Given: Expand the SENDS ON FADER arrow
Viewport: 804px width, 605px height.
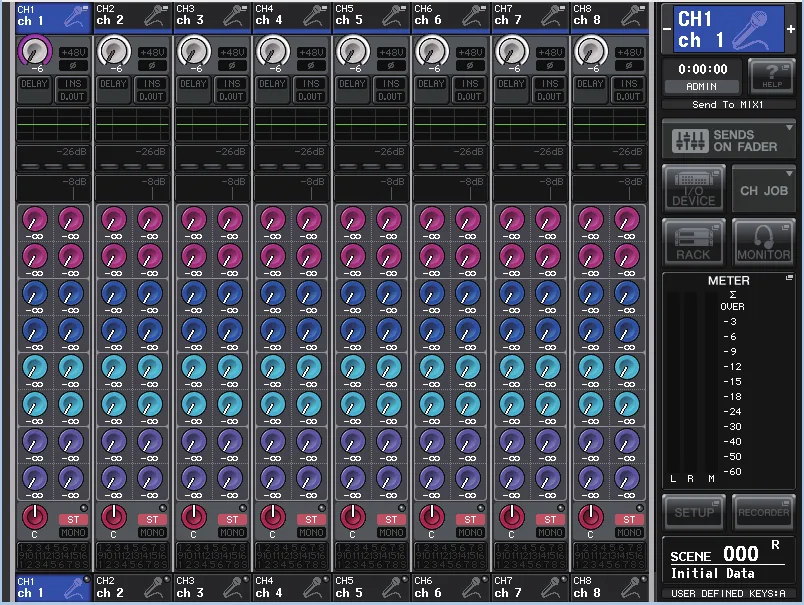Looking at the screenshot, I should (789, 127).
